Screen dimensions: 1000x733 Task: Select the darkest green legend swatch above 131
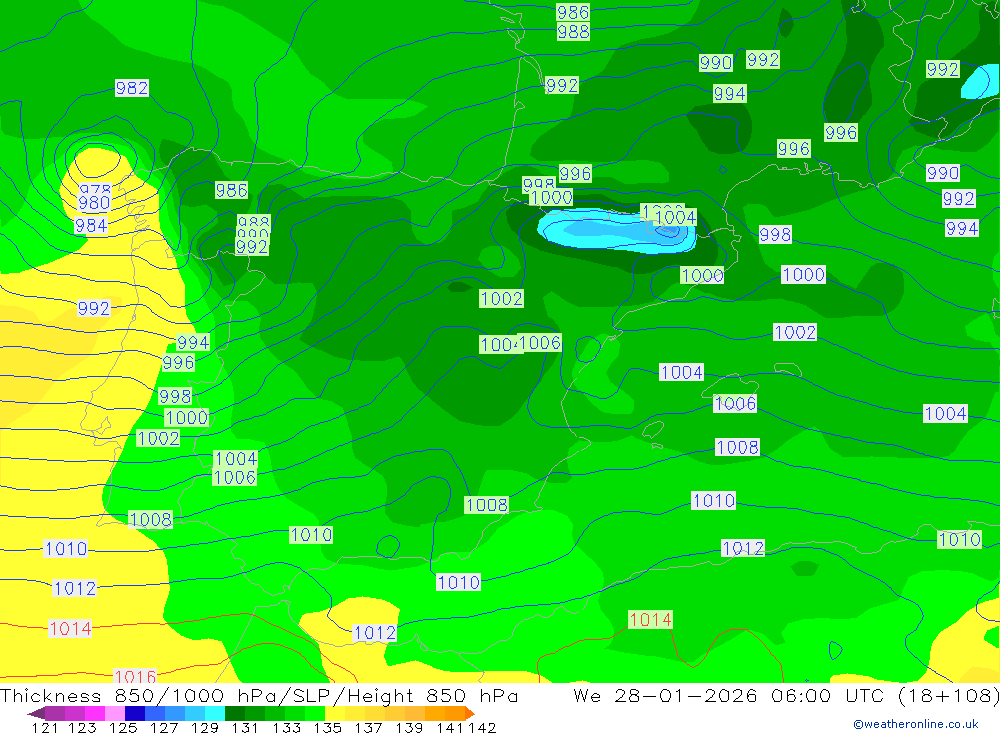(x=235, y=713)
